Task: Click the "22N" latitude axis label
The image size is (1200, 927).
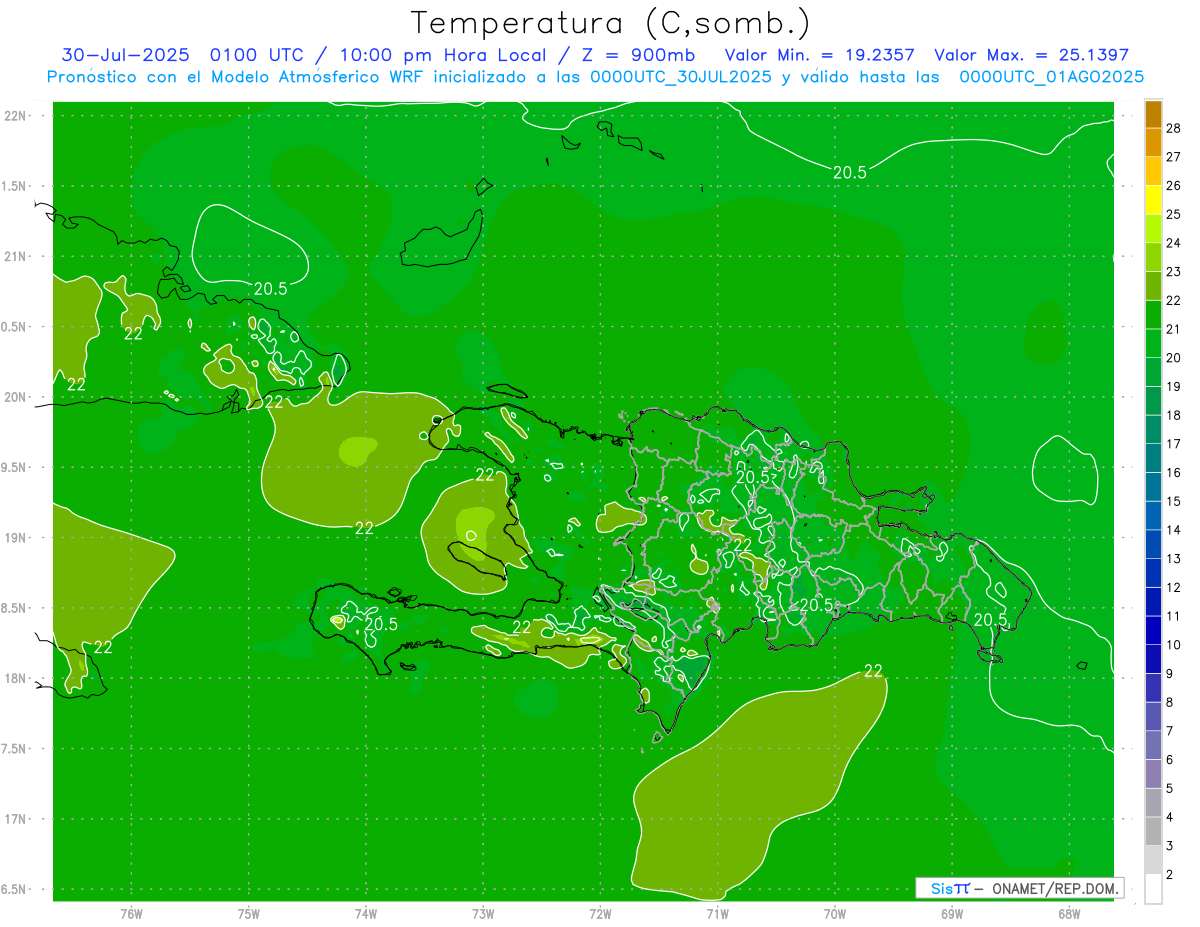Action: 14,116
